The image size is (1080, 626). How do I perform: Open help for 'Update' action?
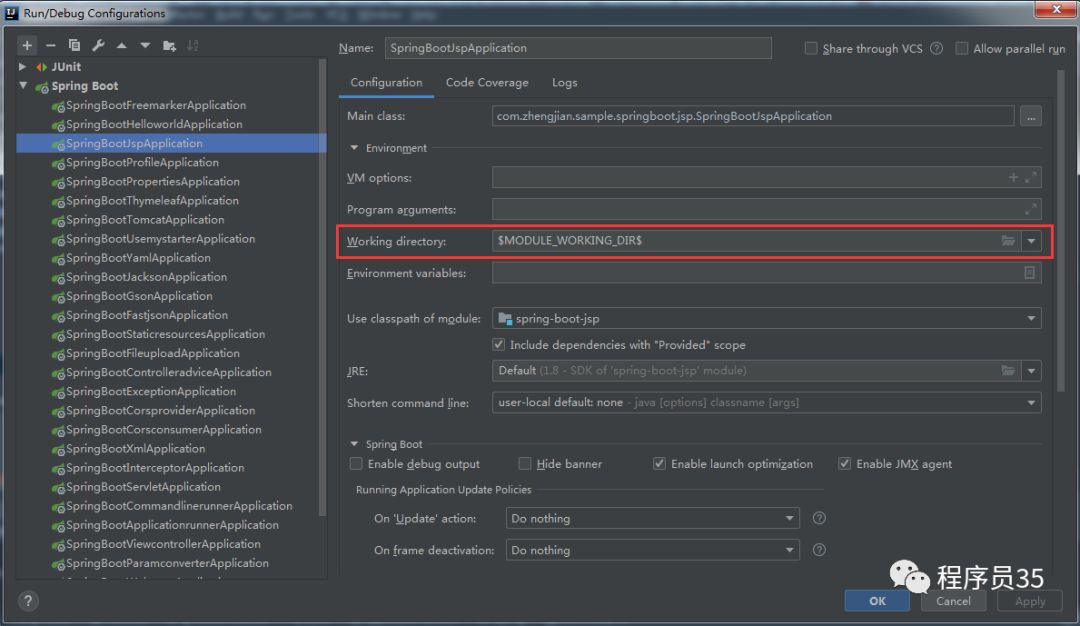coord(819,518)
